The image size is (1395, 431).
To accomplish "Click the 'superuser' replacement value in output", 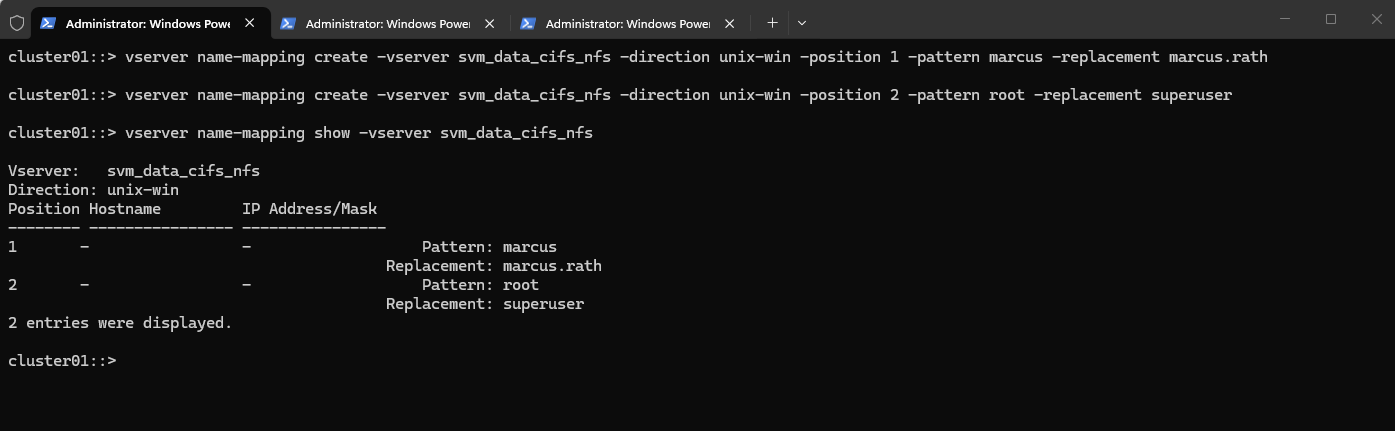I will [543, 304].
